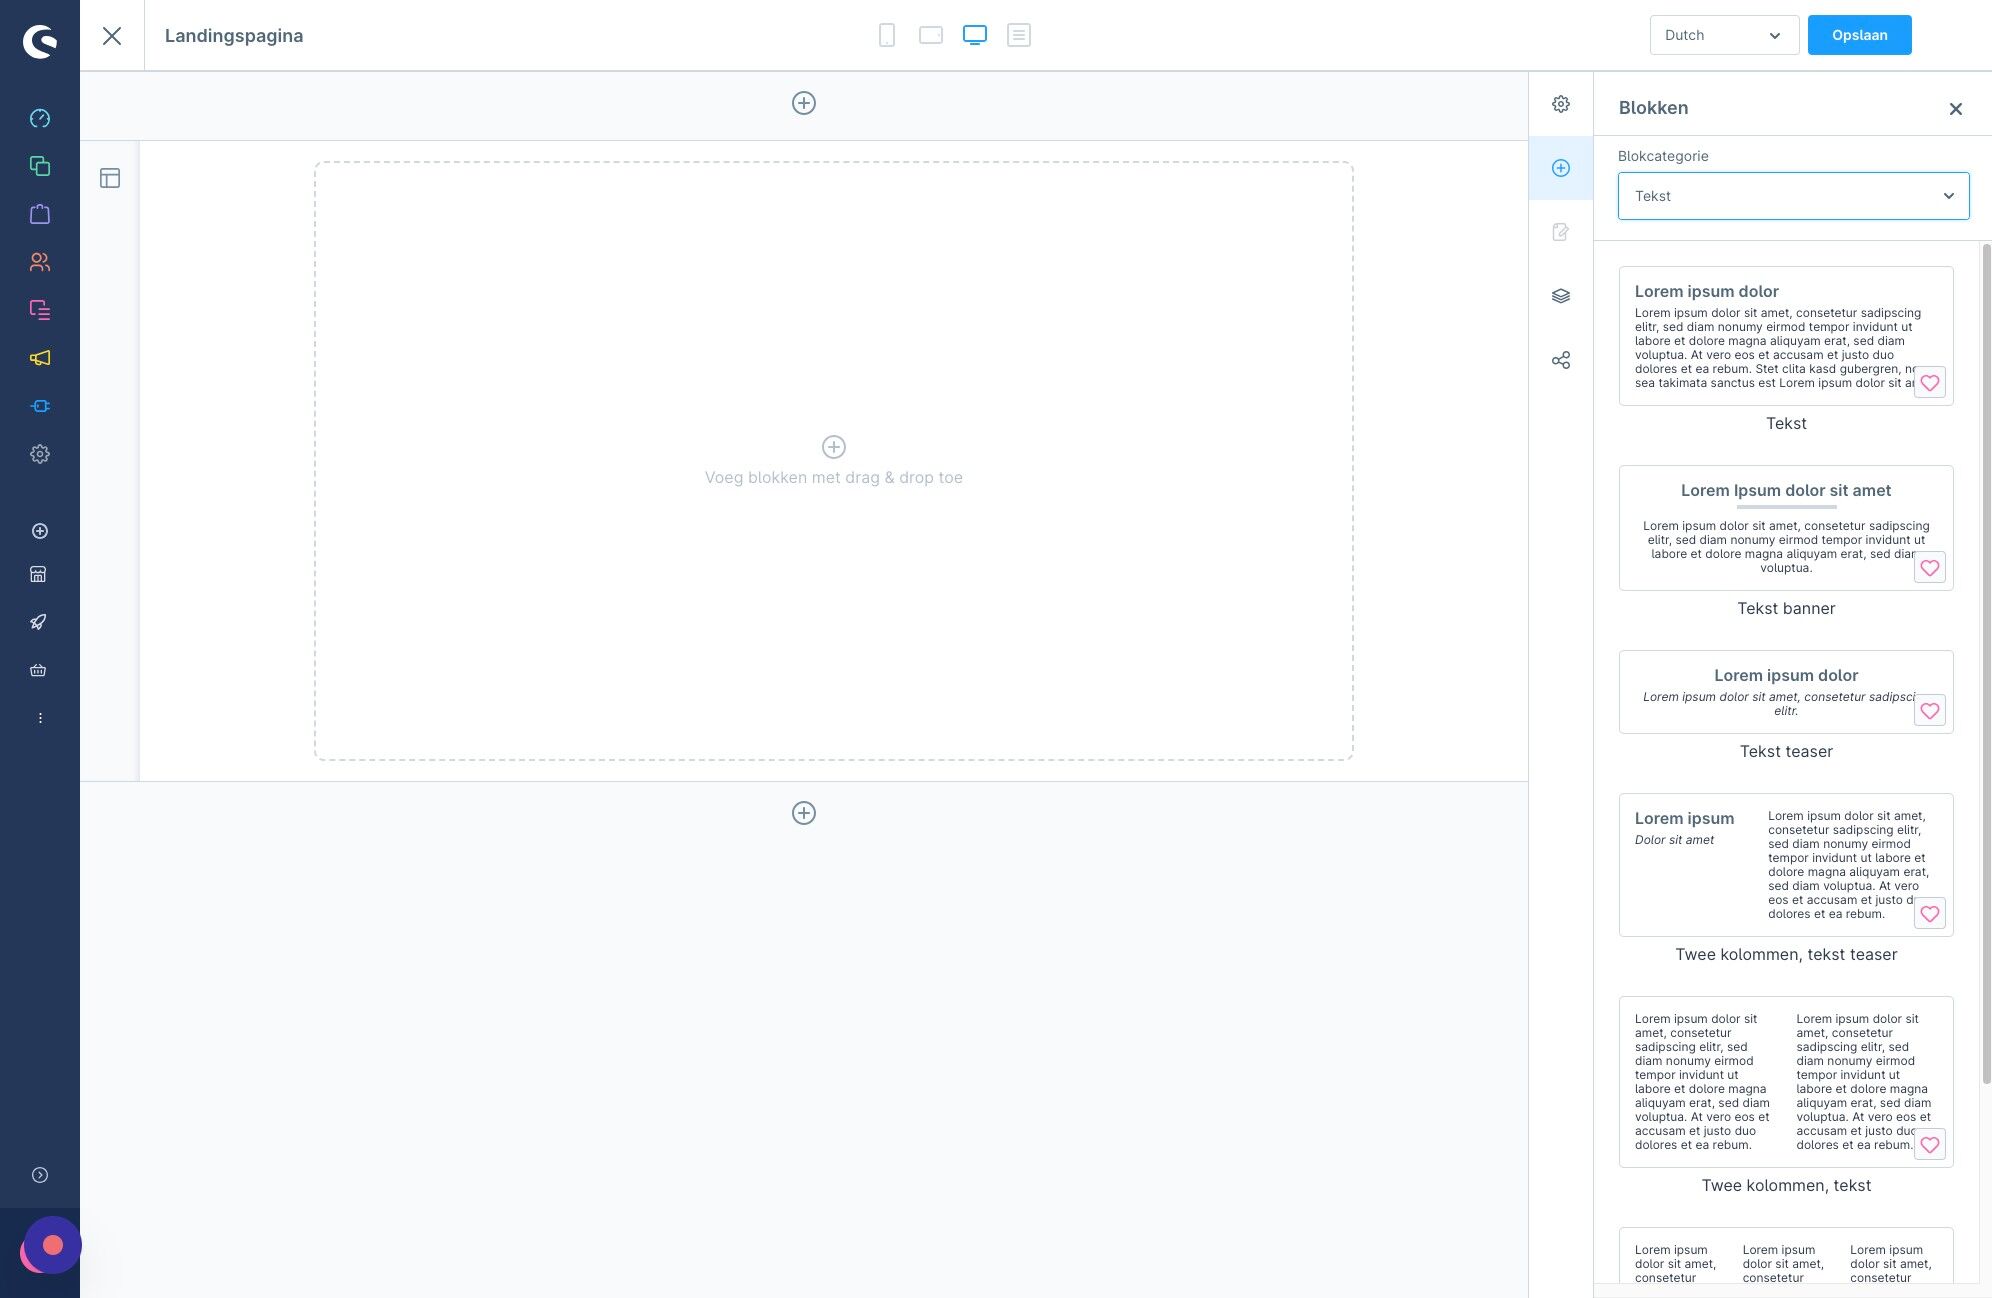Open the three-dot more menu in sidebar
The height and width of the screenshot is (1298, 1992).
(x=40, y=718)
